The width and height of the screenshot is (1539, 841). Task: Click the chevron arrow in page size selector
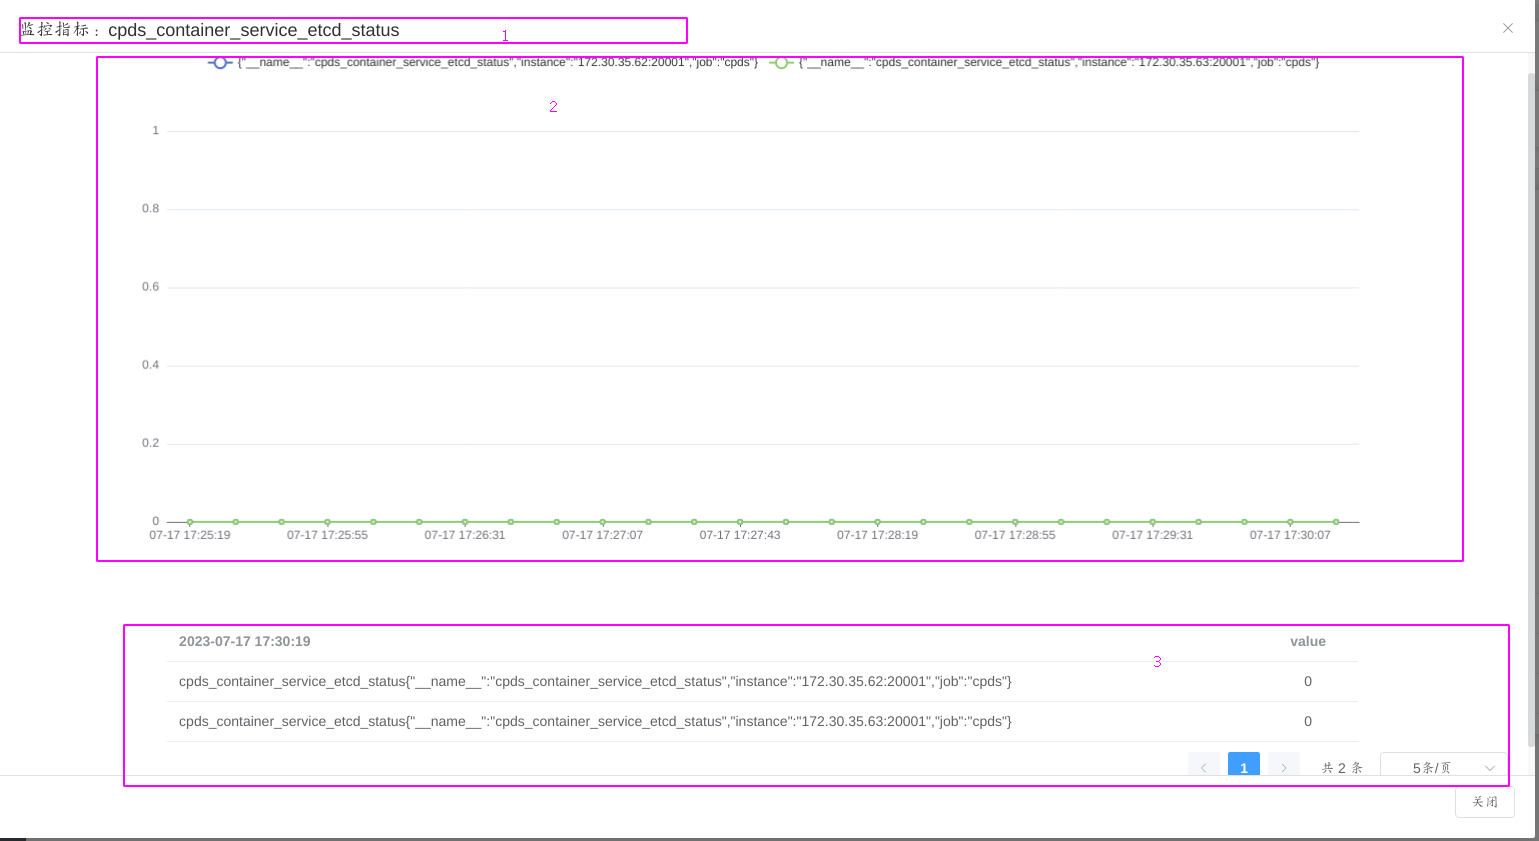[1489, 768]
